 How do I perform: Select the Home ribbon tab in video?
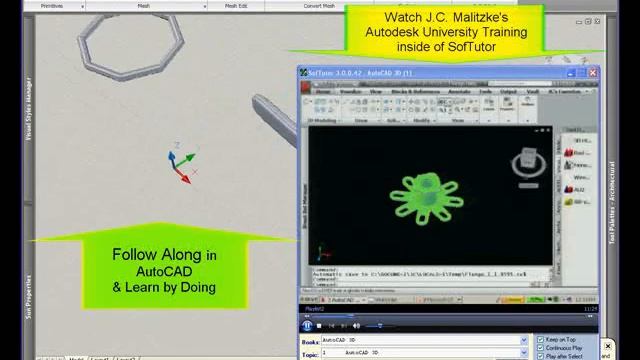click(x=323, y=92)
